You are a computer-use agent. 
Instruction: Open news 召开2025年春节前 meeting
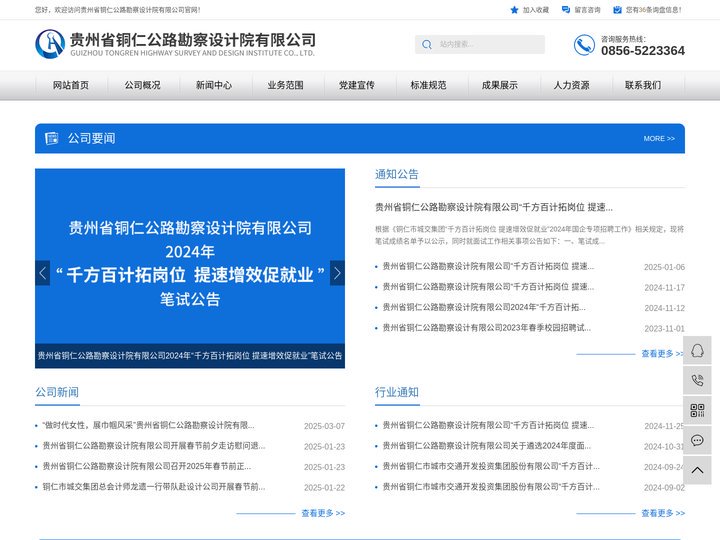coord(146,467)
